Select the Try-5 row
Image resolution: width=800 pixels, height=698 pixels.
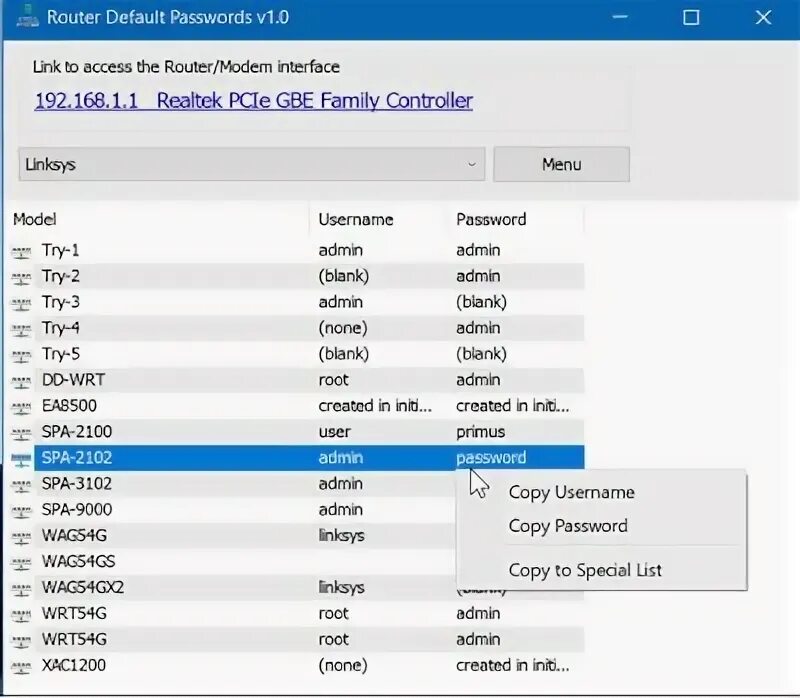(297, 354)
